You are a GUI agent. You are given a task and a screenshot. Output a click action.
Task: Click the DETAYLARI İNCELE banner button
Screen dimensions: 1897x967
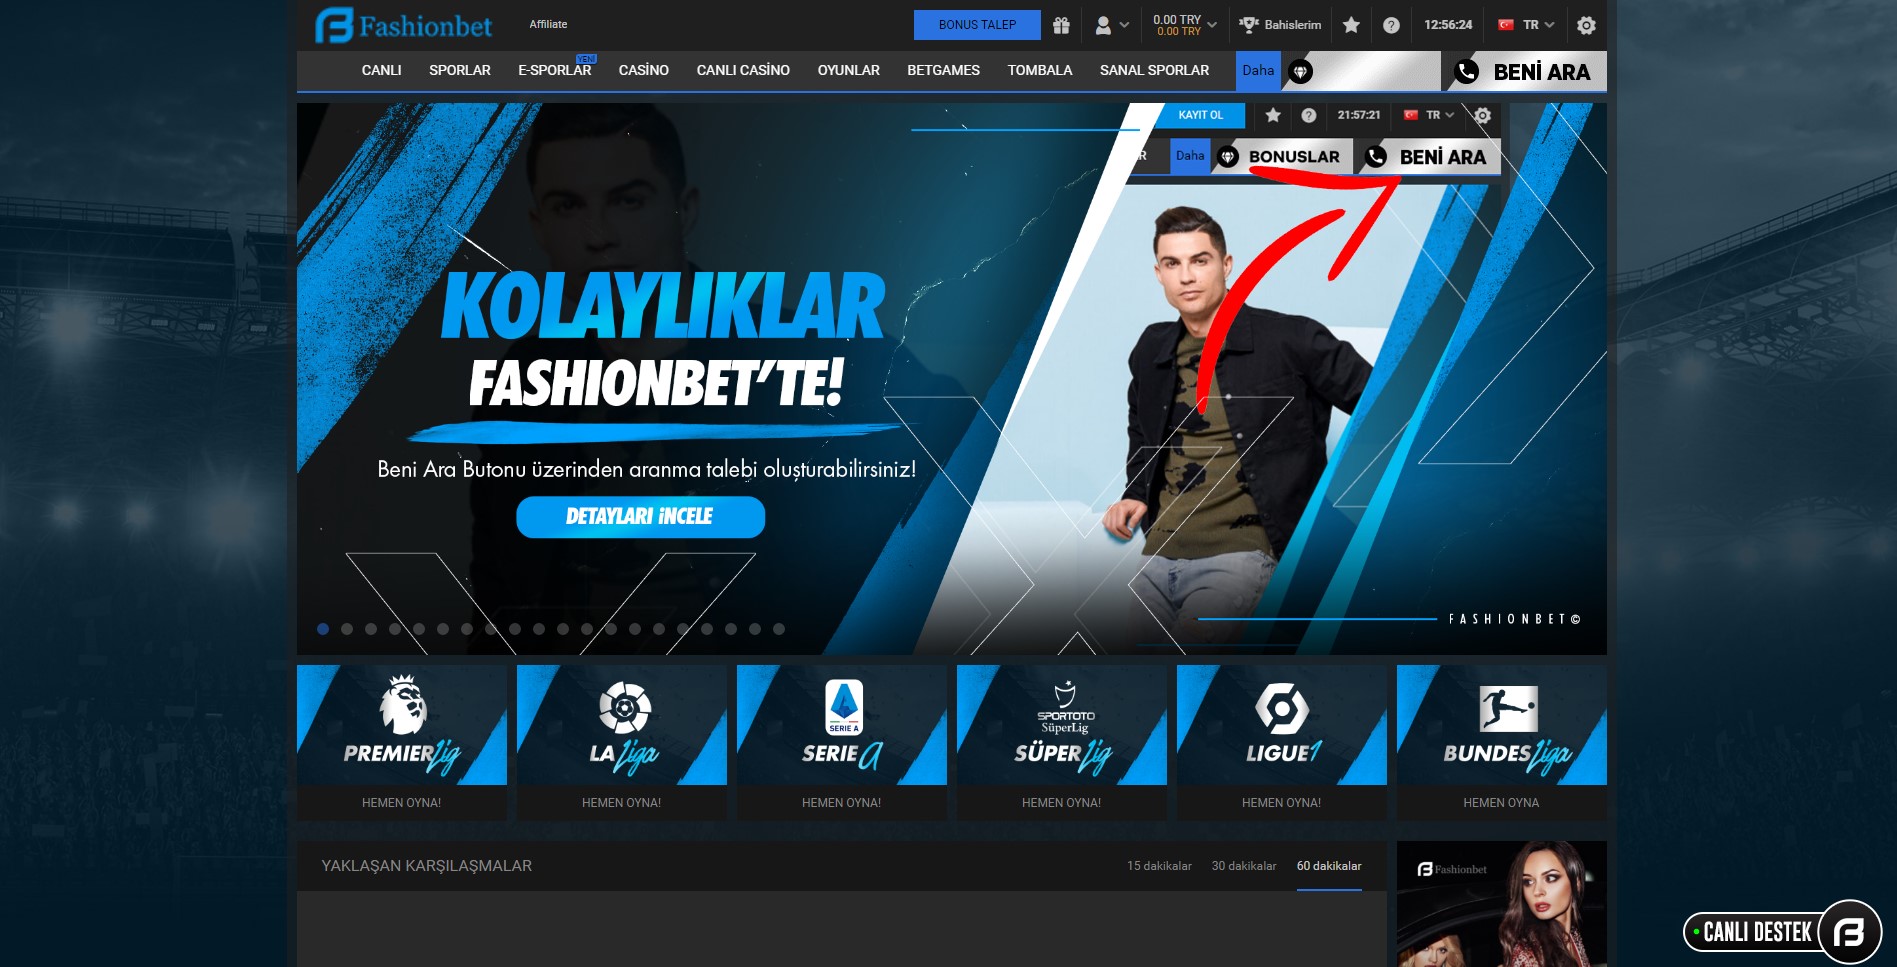click(640, 517)
